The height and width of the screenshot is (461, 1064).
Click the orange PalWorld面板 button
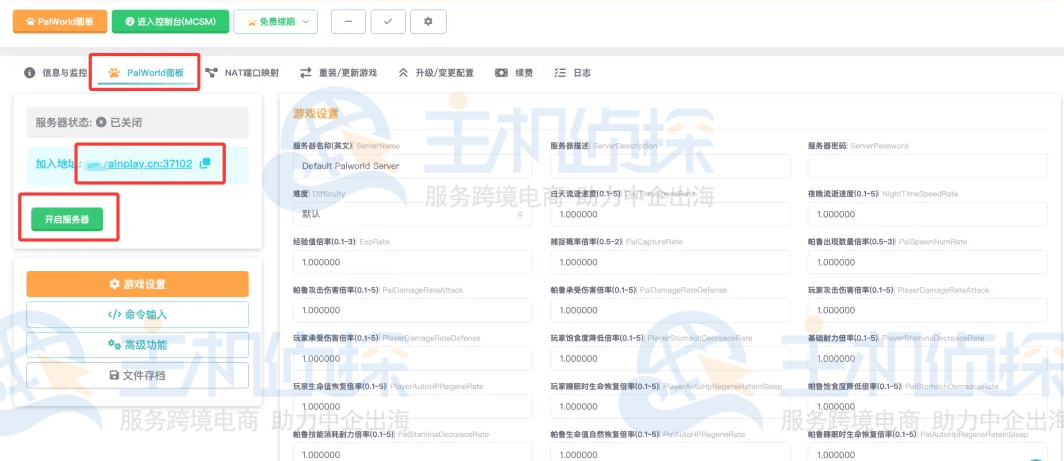coord(60,21)
